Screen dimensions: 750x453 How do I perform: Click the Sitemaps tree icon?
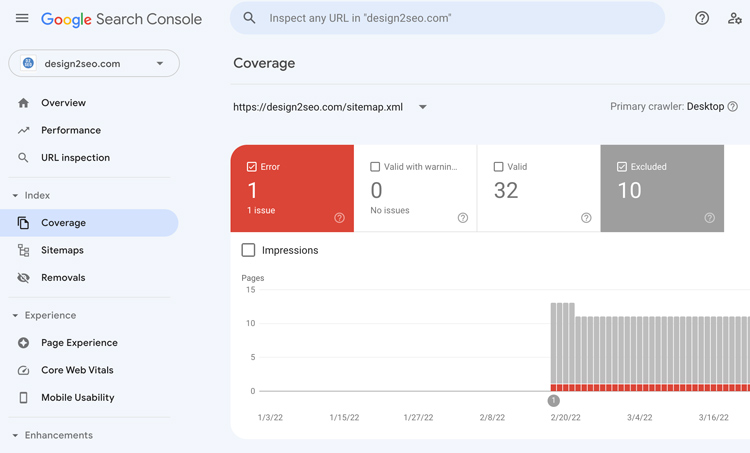tap(23, 250)
